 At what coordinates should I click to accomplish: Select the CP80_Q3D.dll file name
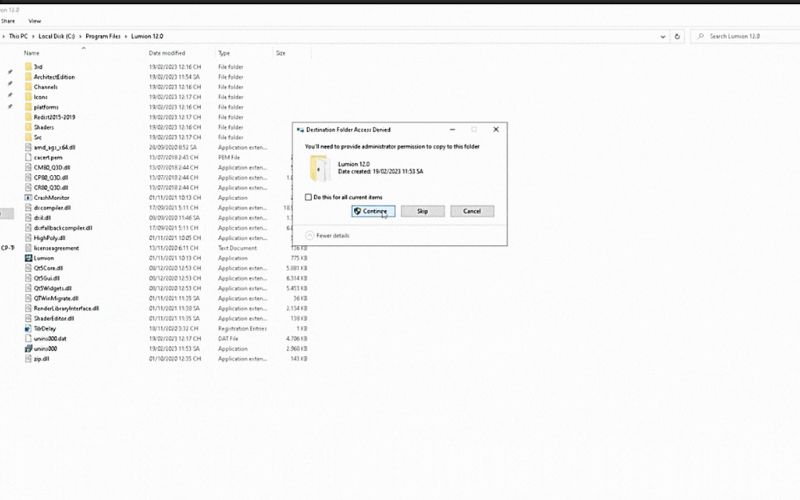pos(51,178)
